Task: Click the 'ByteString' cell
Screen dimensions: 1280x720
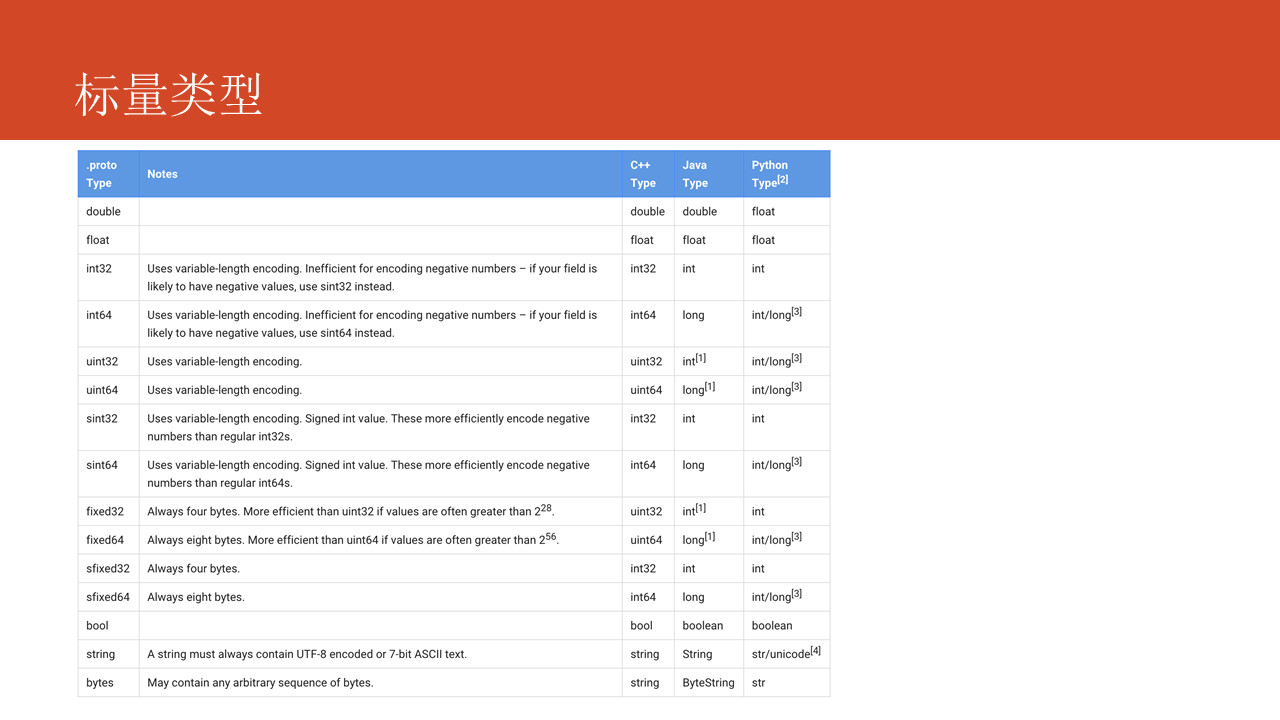Action: tap(708, 683)
